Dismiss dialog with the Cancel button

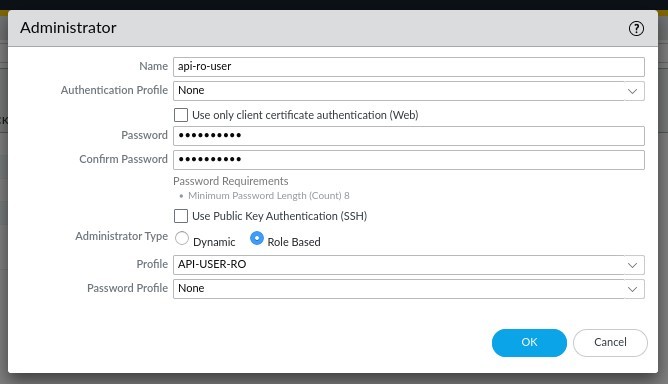point(610,343)
